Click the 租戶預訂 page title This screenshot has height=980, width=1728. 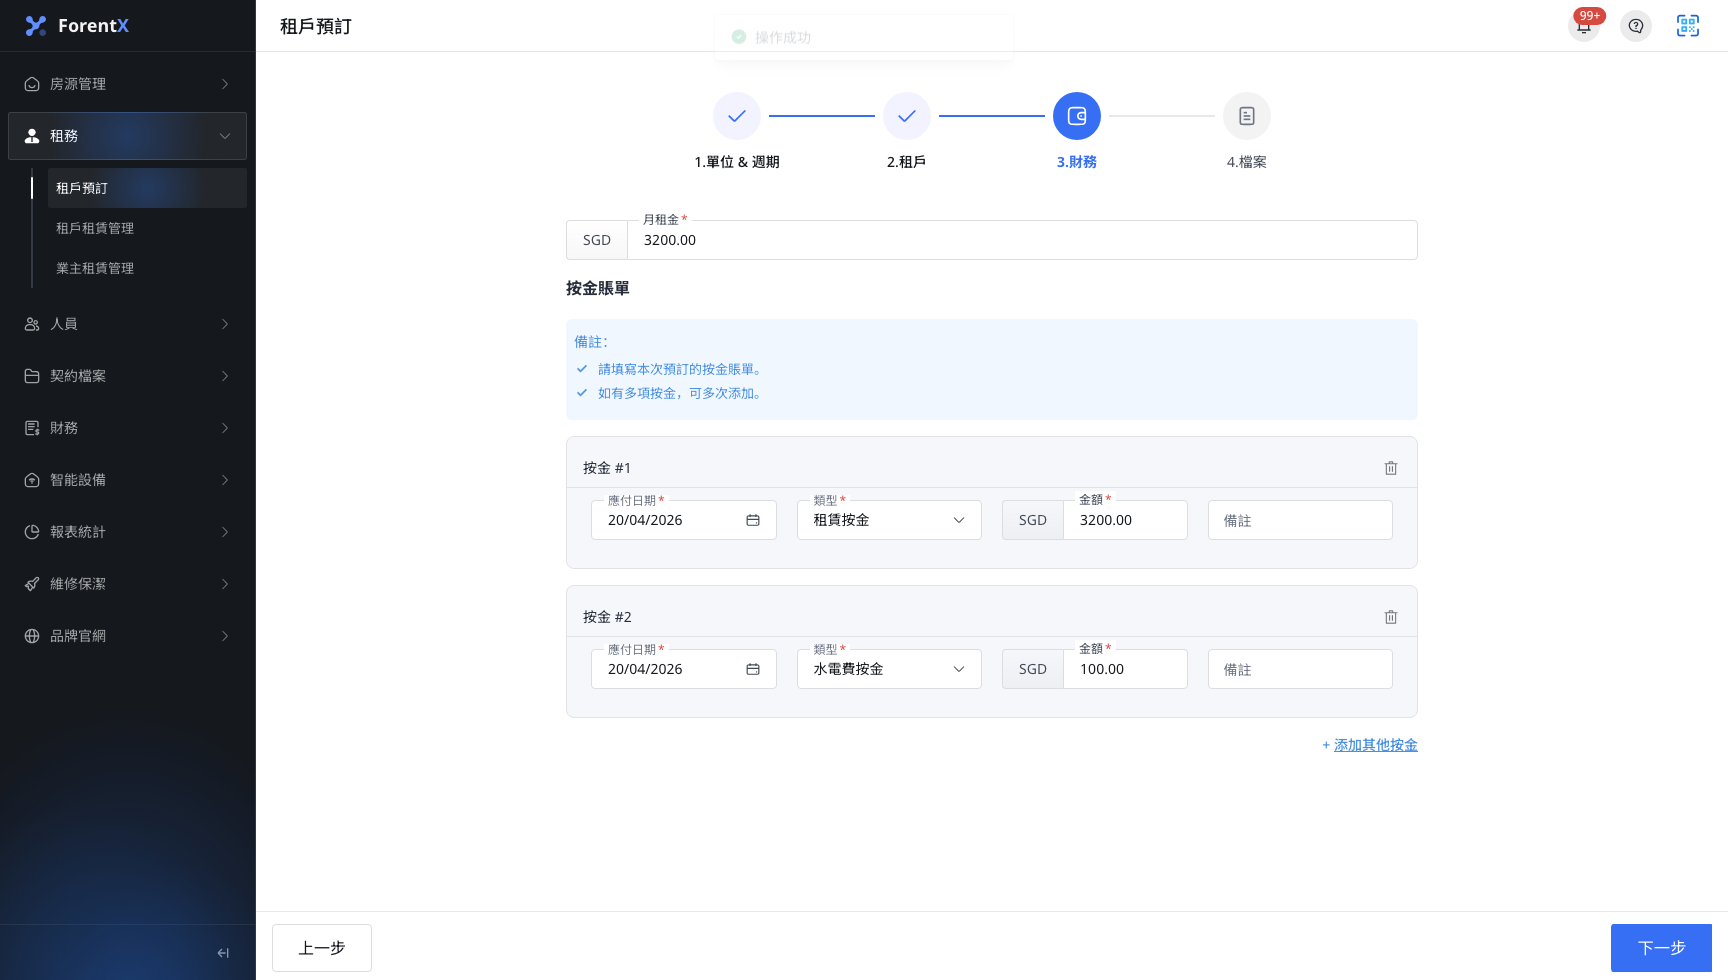point(316,26)
